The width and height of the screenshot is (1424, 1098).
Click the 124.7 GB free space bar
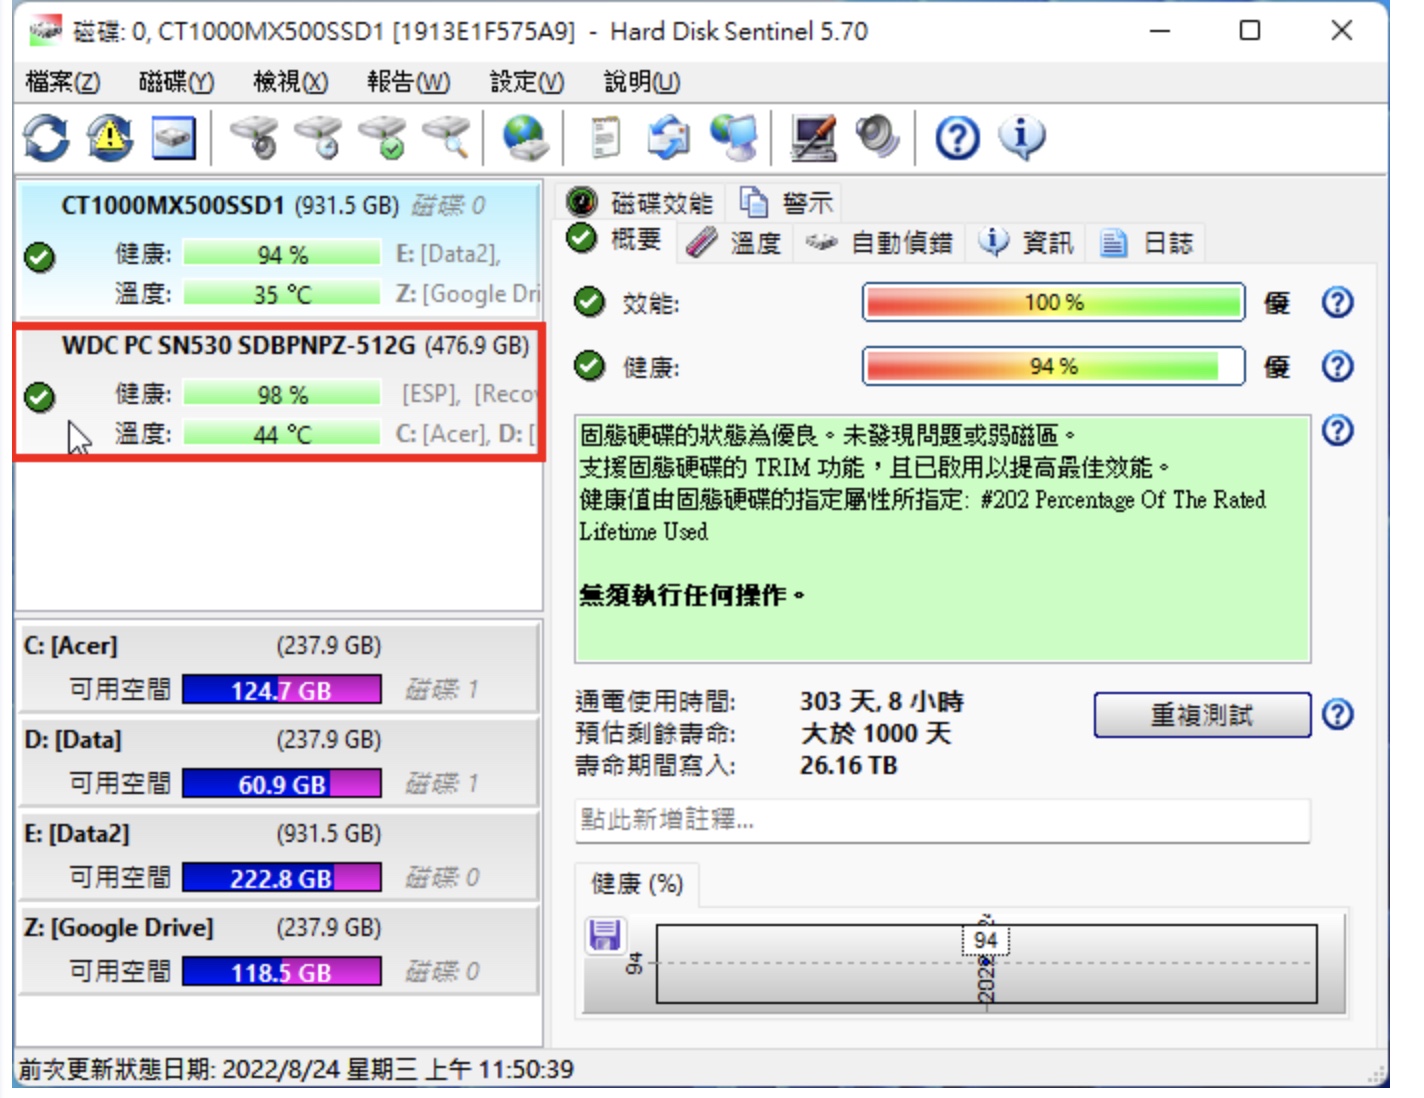282,690
